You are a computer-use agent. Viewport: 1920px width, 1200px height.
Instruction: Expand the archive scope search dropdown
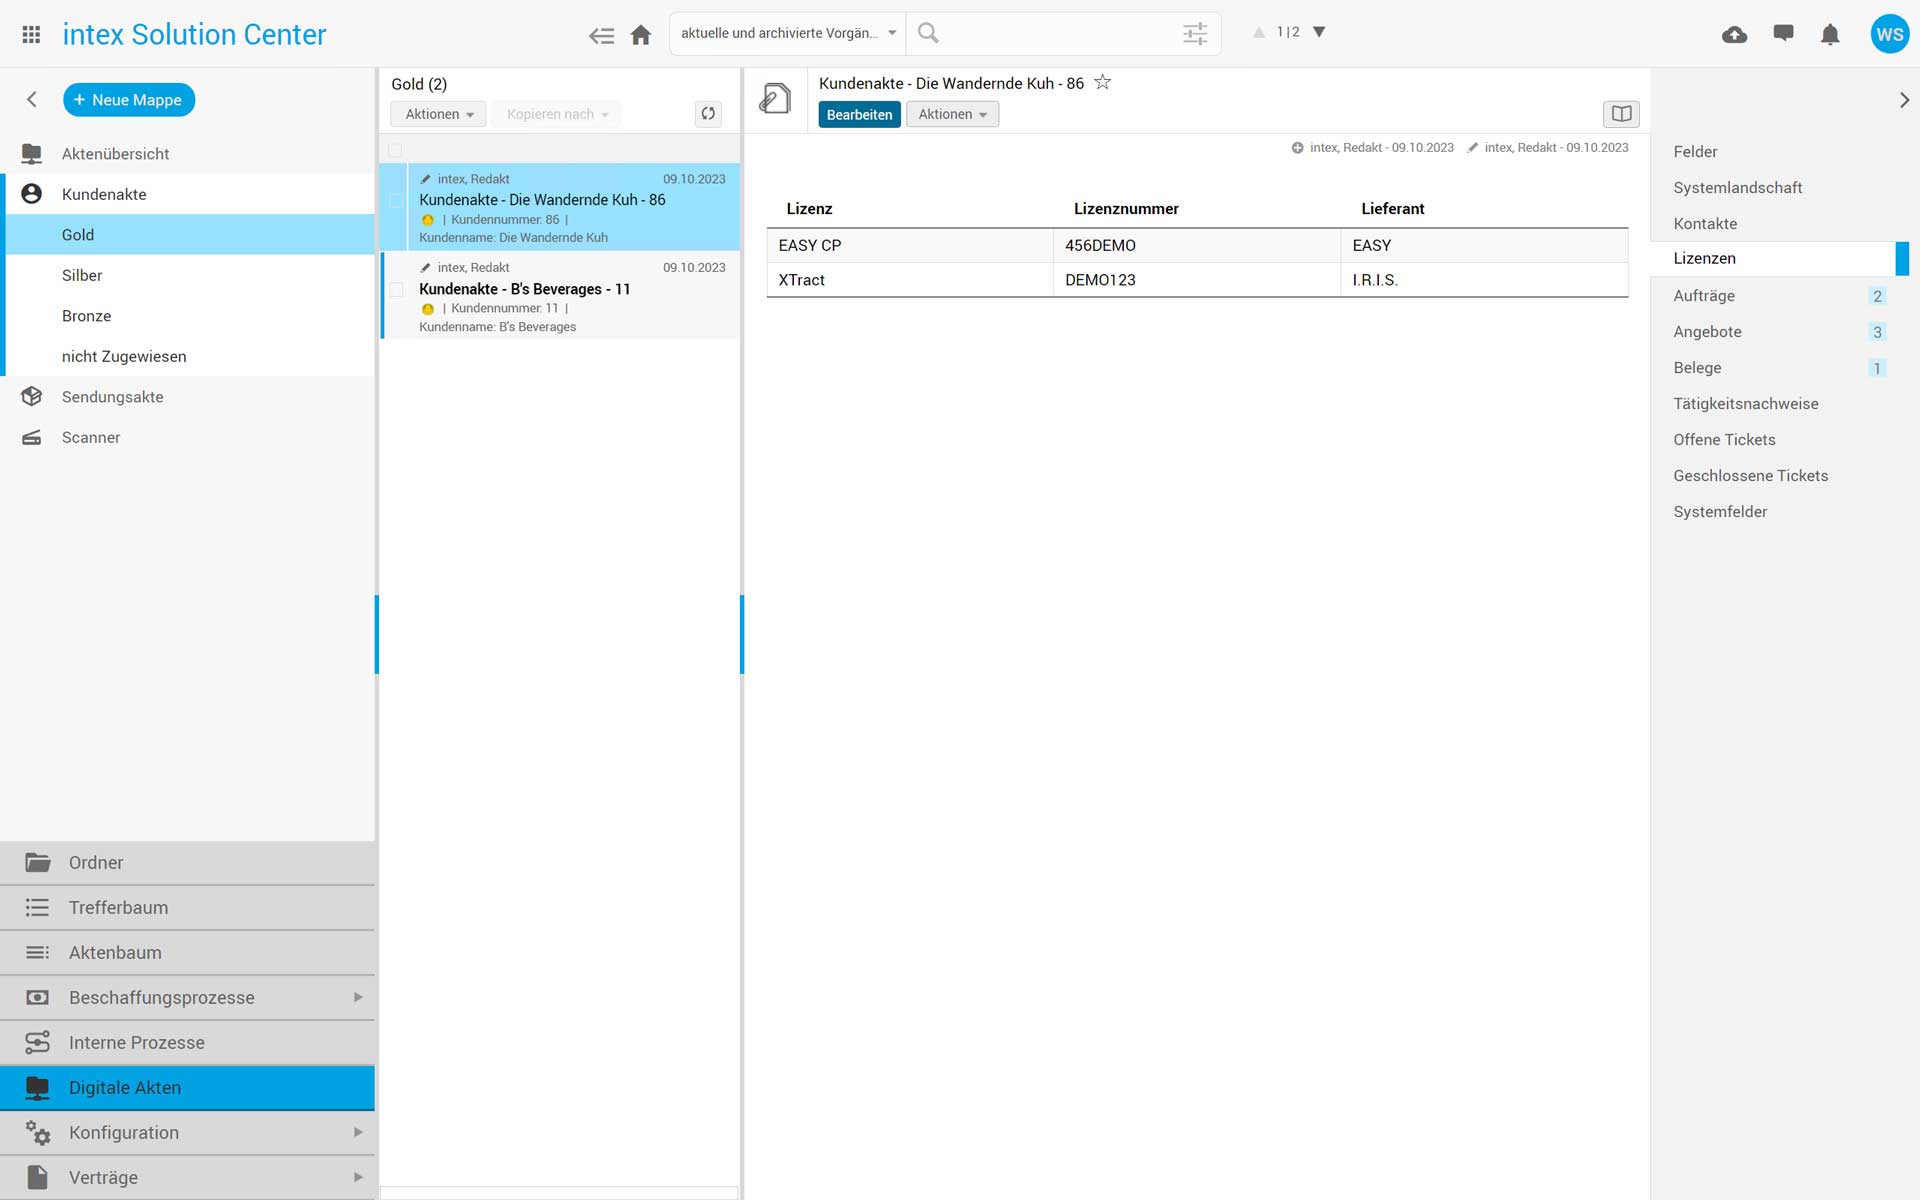pyautogui.click(x=788, y=33)
